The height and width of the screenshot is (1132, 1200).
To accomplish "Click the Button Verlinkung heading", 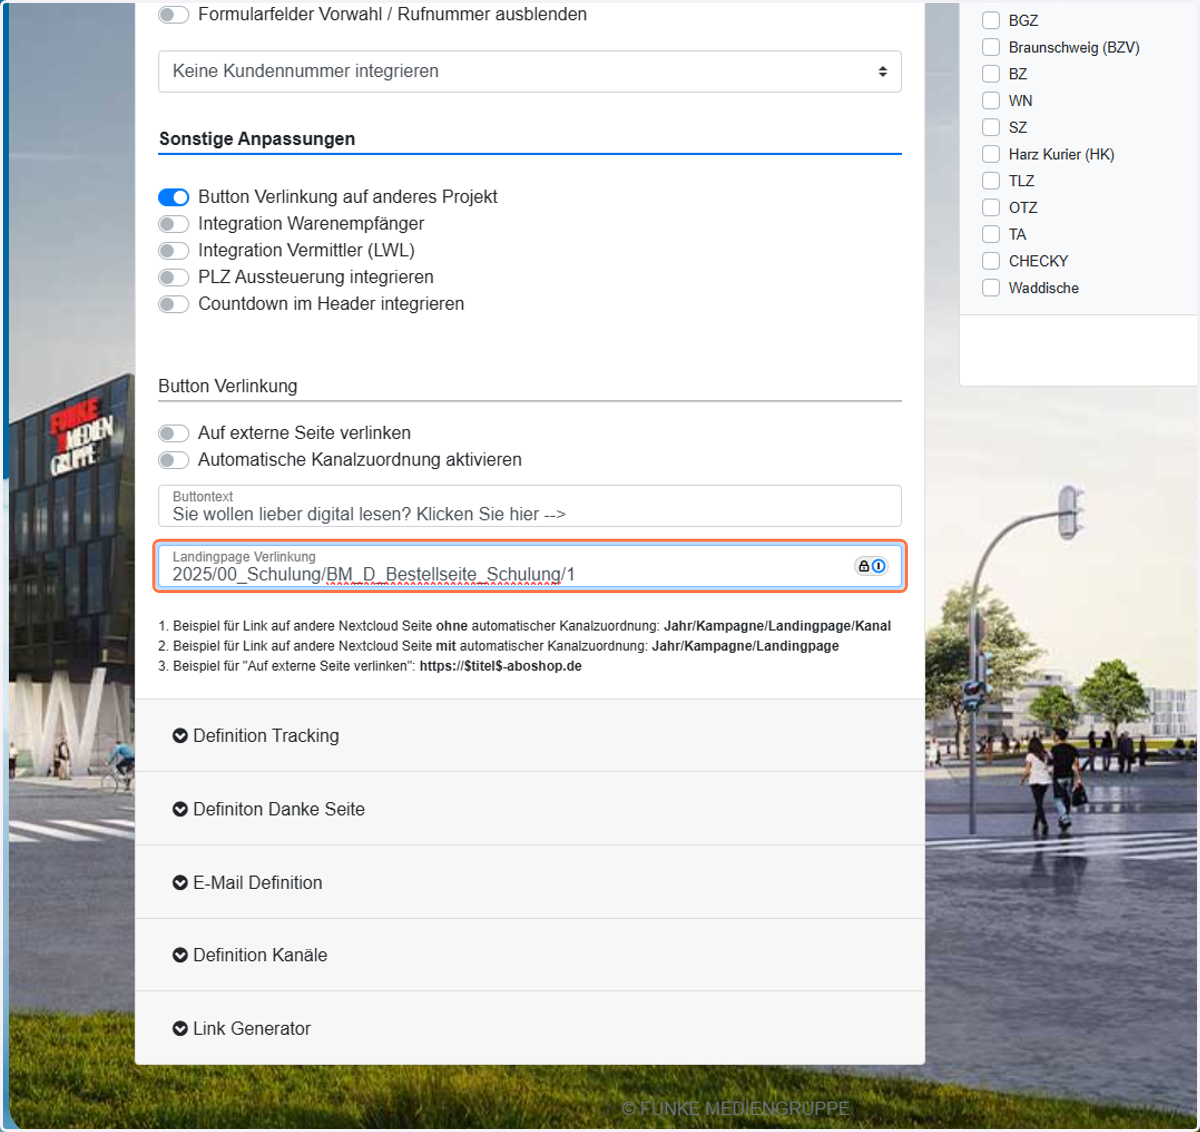I will (x=228, y=386).
